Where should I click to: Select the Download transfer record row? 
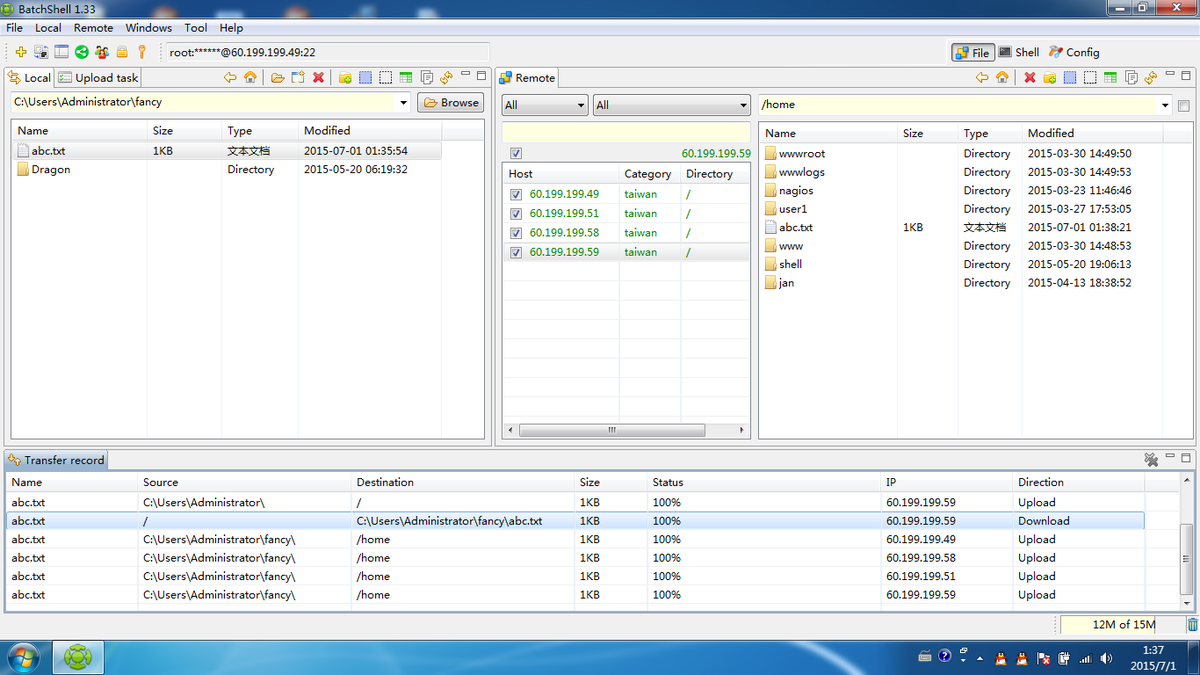[x=575, y=521]
